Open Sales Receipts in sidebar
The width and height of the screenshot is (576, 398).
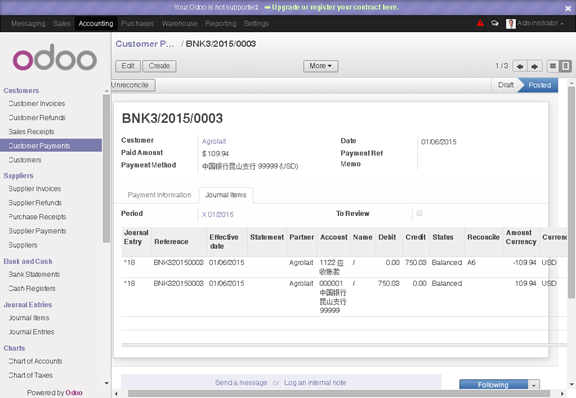point(31,132)
